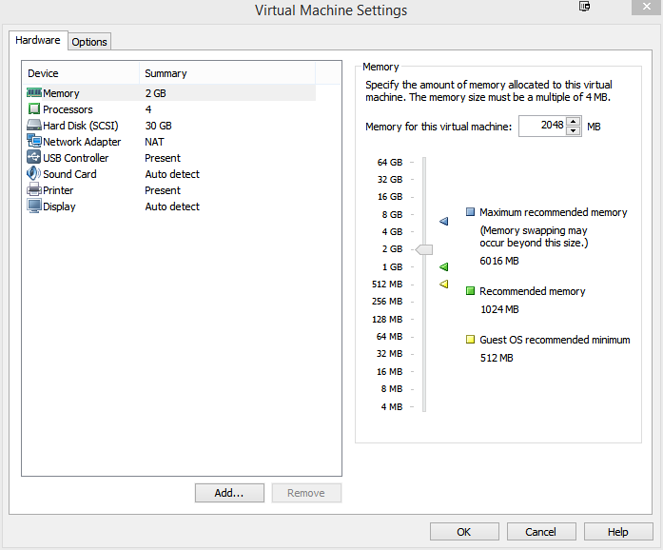
Task: Decrease memory with the down spinner arrow
Action: 573,131
